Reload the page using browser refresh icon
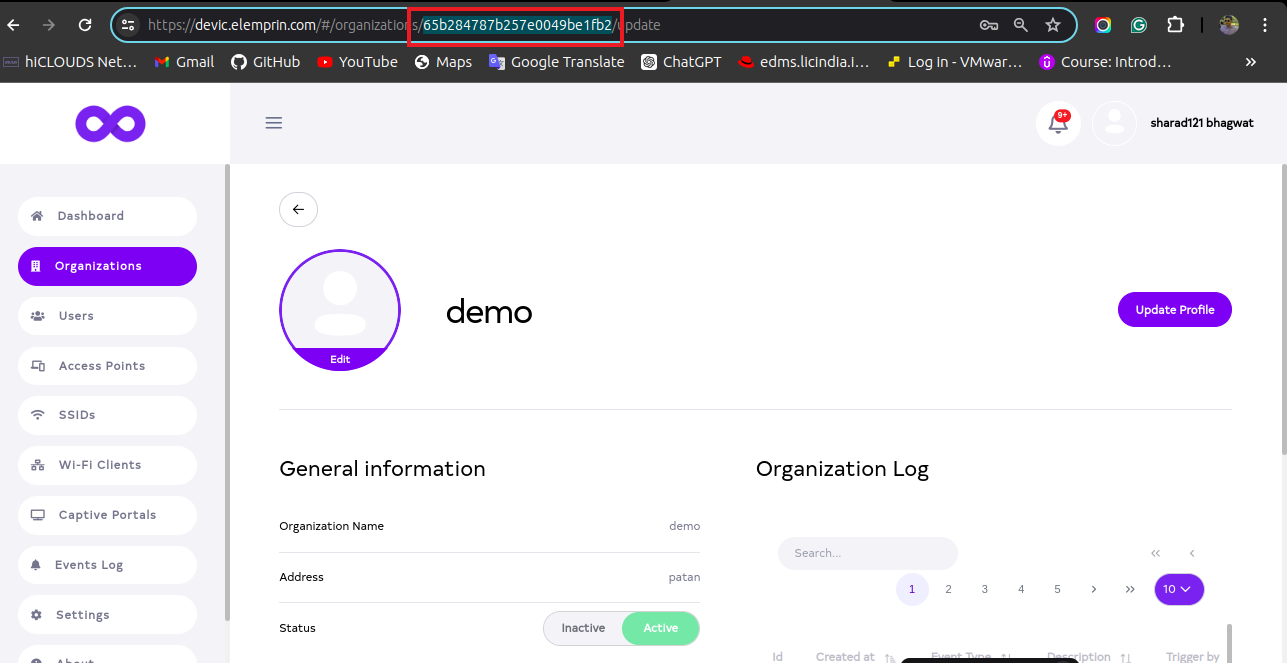This screenshot has height=663, width=1287. tap(85, 25)
